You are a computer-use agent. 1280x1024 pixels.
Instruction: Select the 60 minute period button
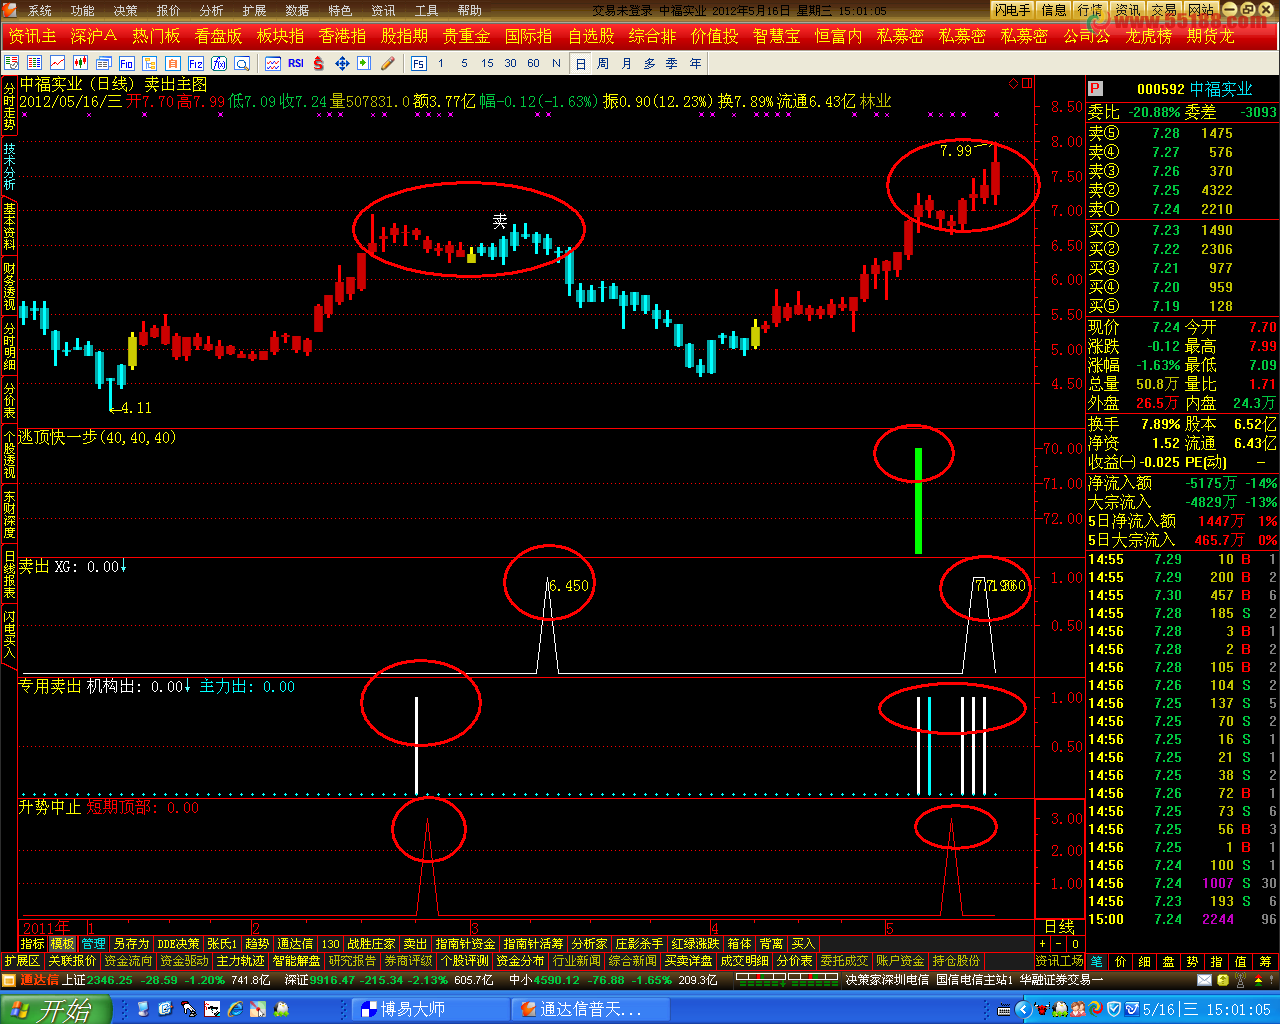coord(534,63)
